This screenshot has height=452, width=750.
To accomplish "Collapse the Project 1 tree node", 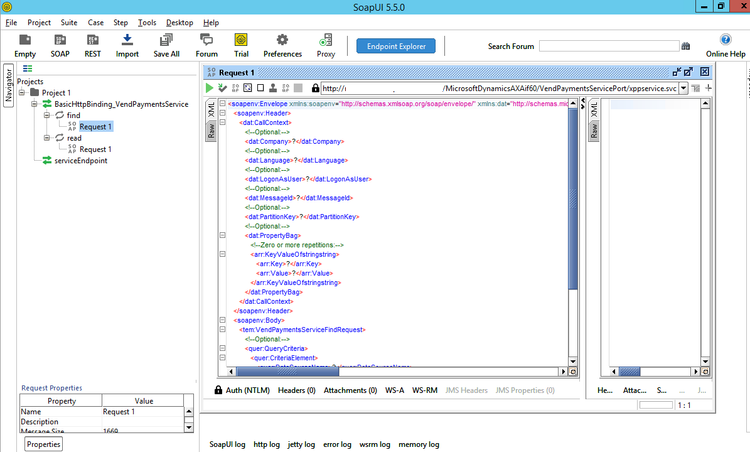I will tap(22, 93).
